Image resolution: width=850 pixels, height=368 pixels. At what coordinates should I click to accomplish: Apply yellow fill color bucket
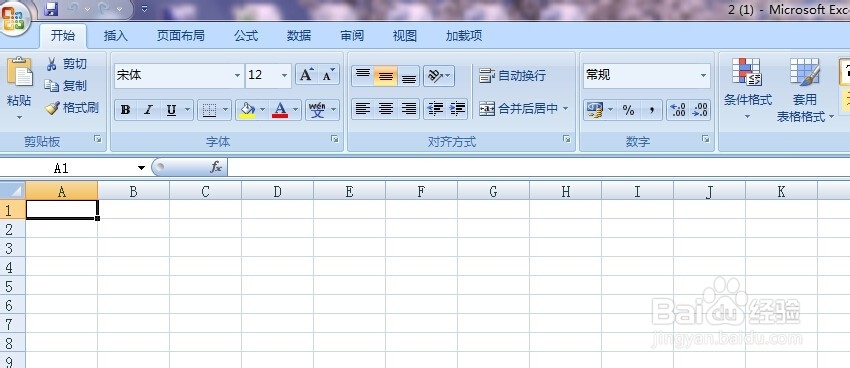tap(247, 110)
